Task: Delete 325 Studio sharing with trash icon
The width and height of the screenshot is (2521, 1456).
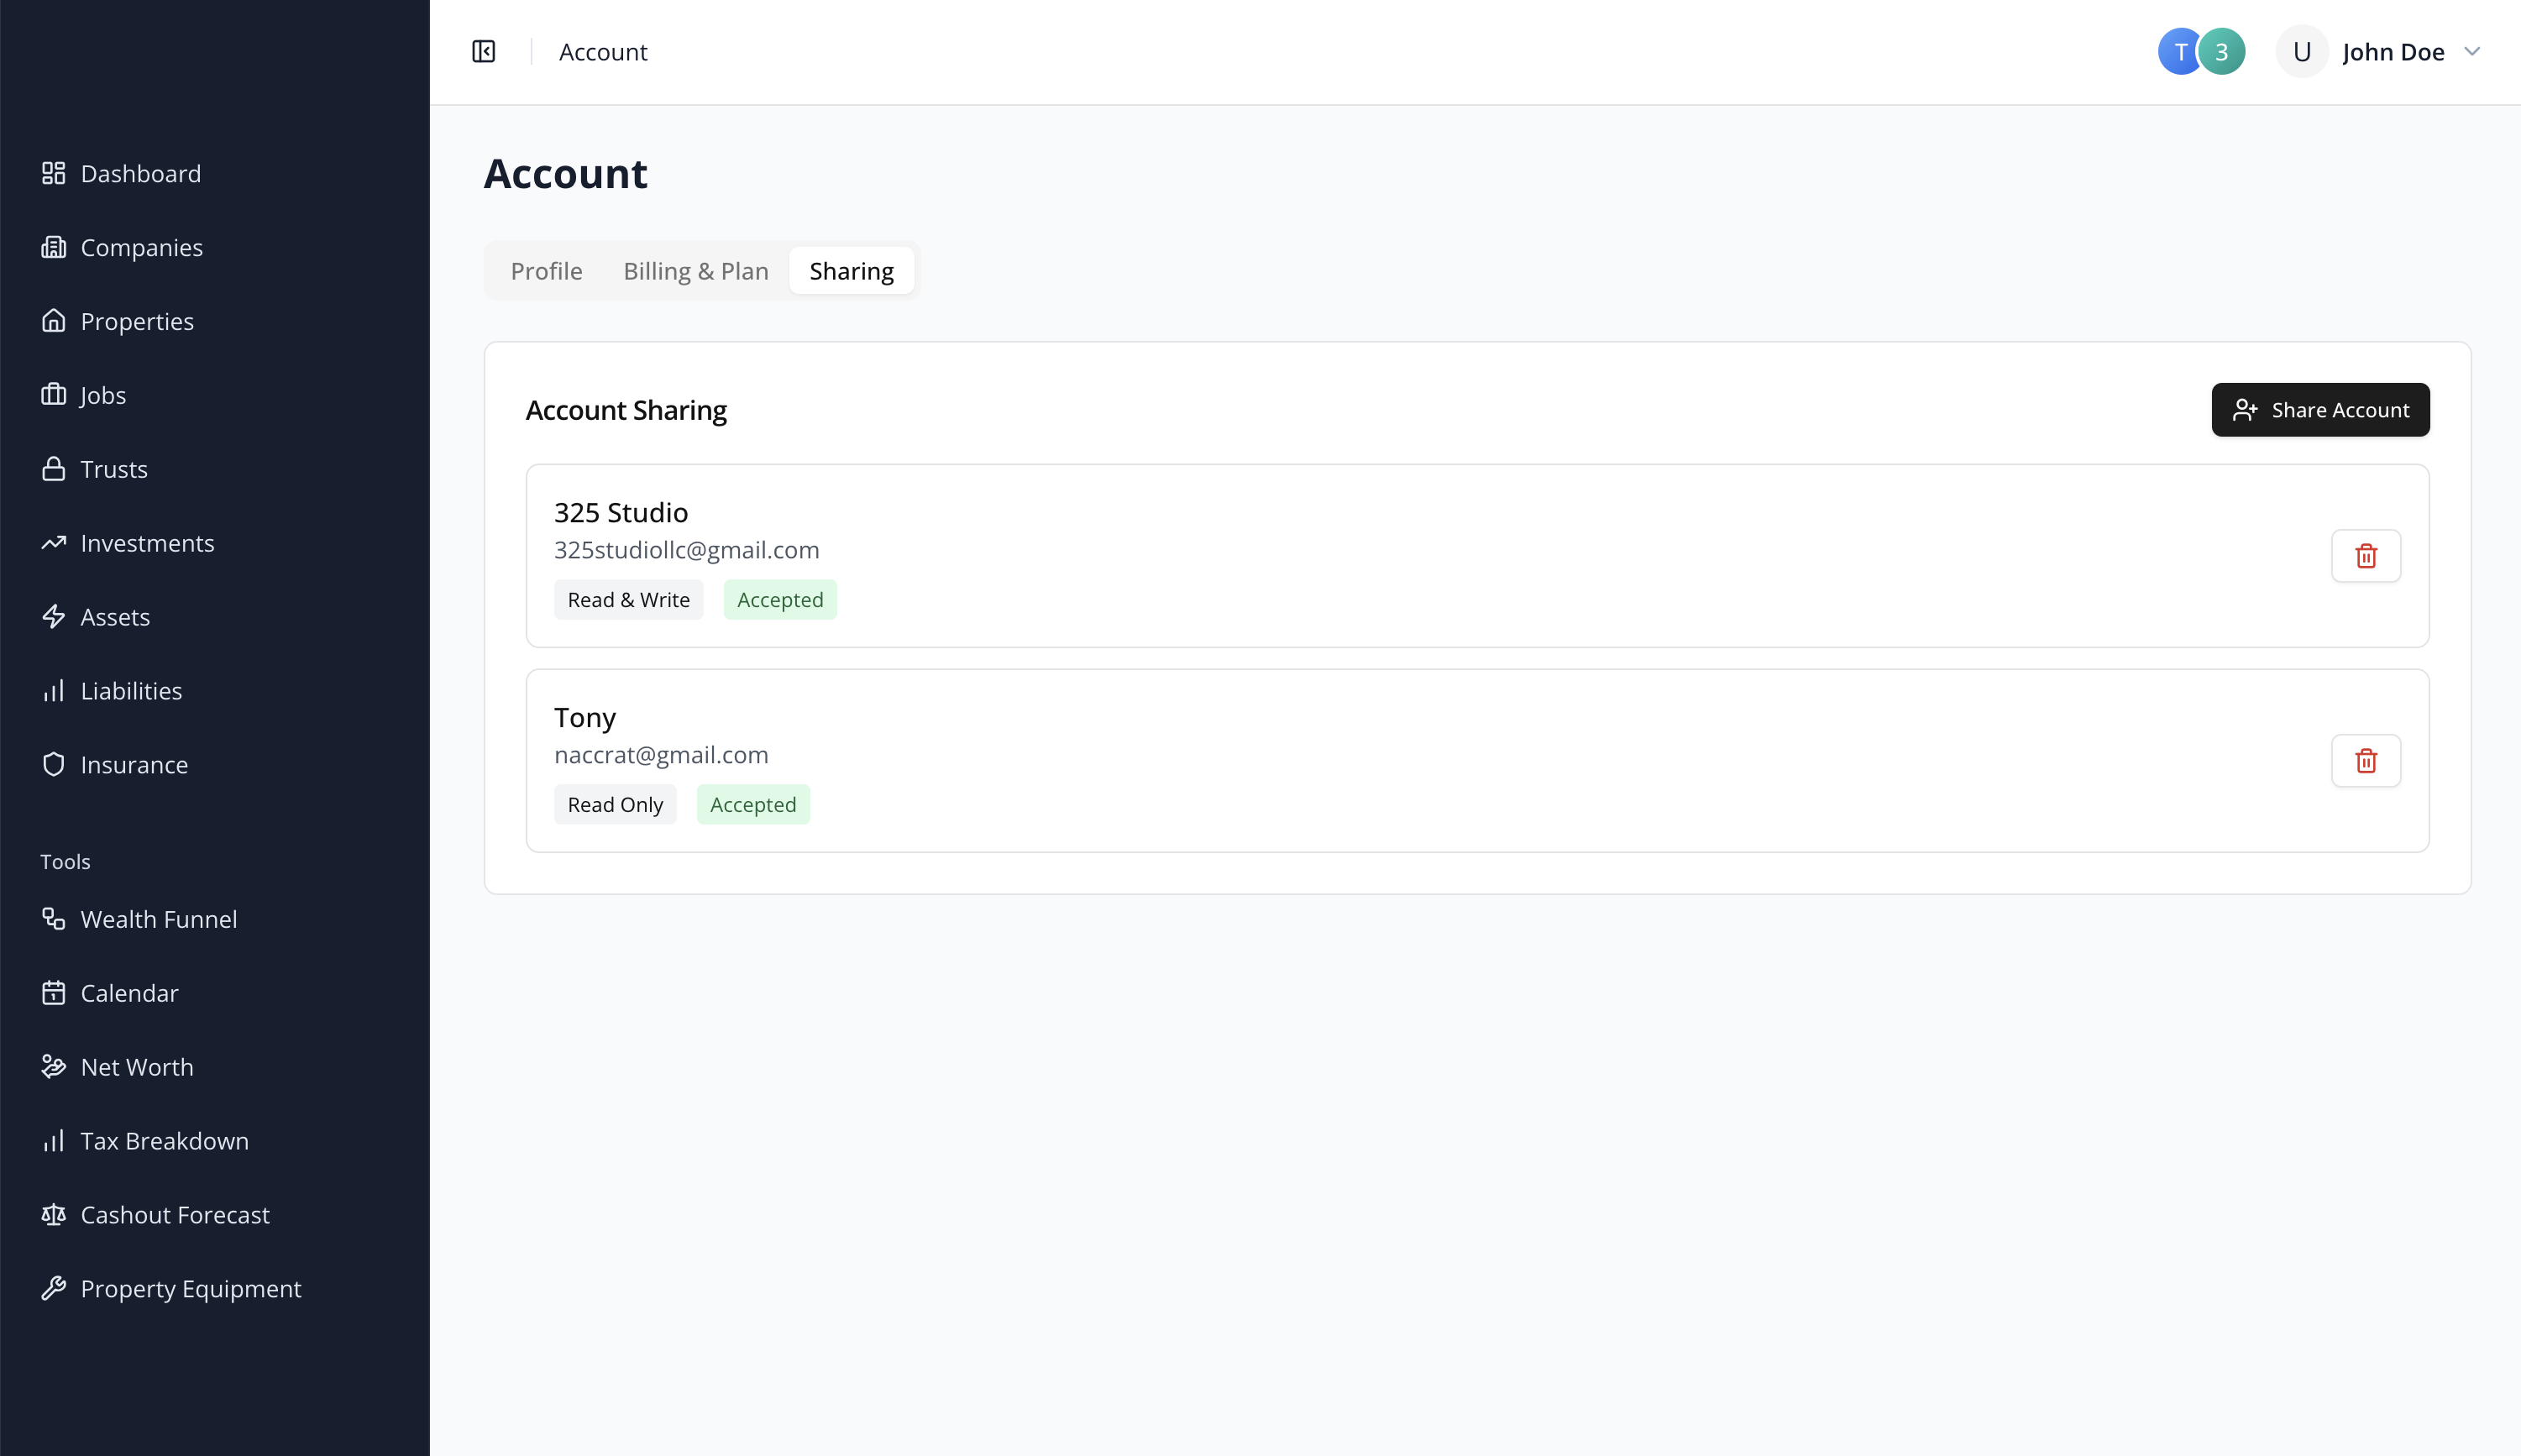Action: pyautogui.click(x=2366, y=556)
